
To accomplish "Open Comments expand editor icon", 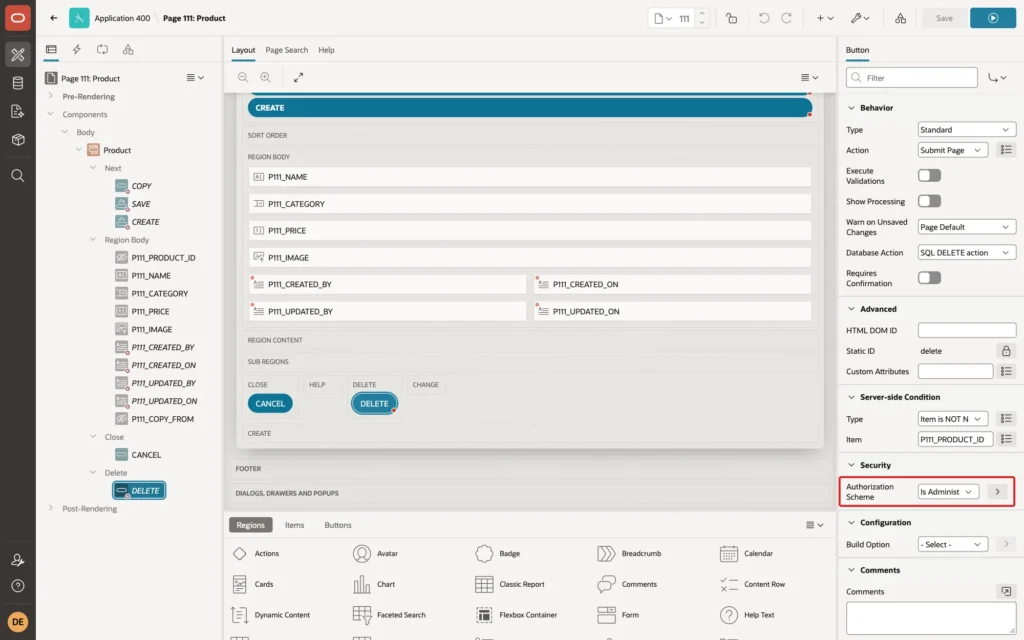I will pos(1006,591).
